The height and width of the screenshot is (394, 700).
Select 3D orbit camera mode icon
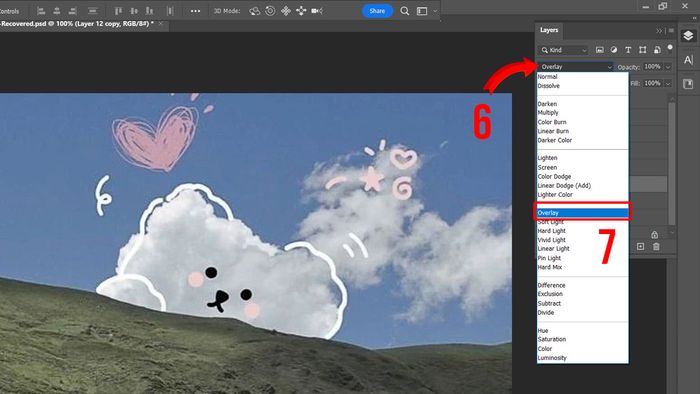(x=254, y=11)
